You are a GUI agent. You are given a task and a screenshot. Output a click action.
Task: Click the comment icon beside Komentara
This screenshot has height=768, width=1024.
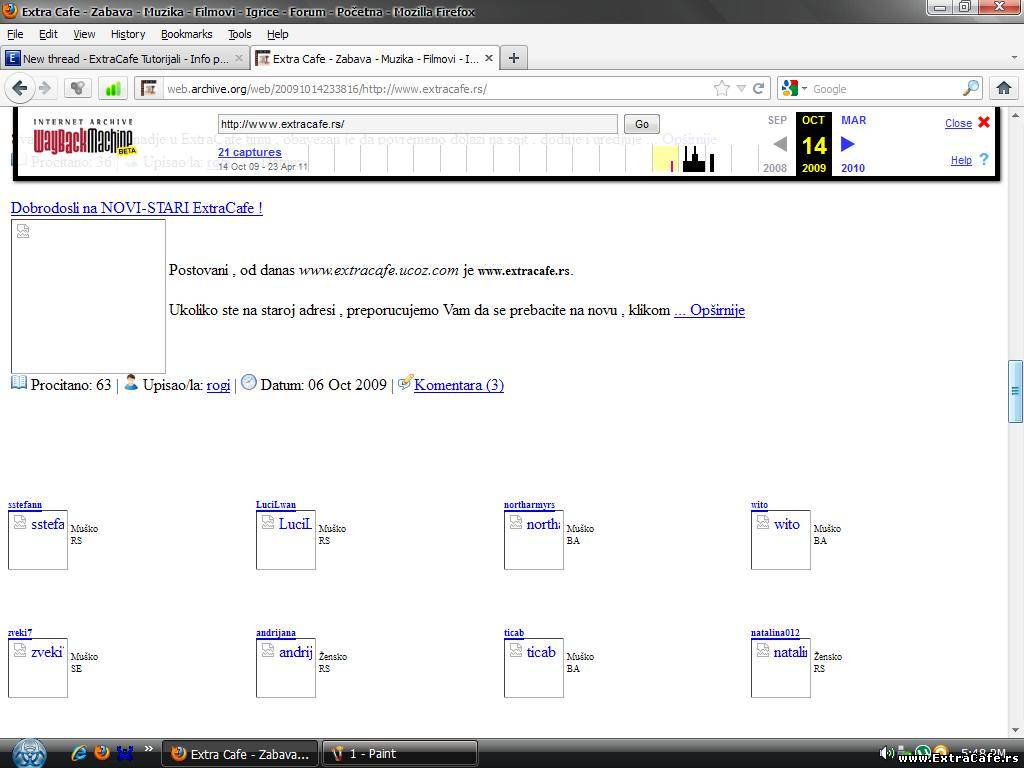[405, 383]
